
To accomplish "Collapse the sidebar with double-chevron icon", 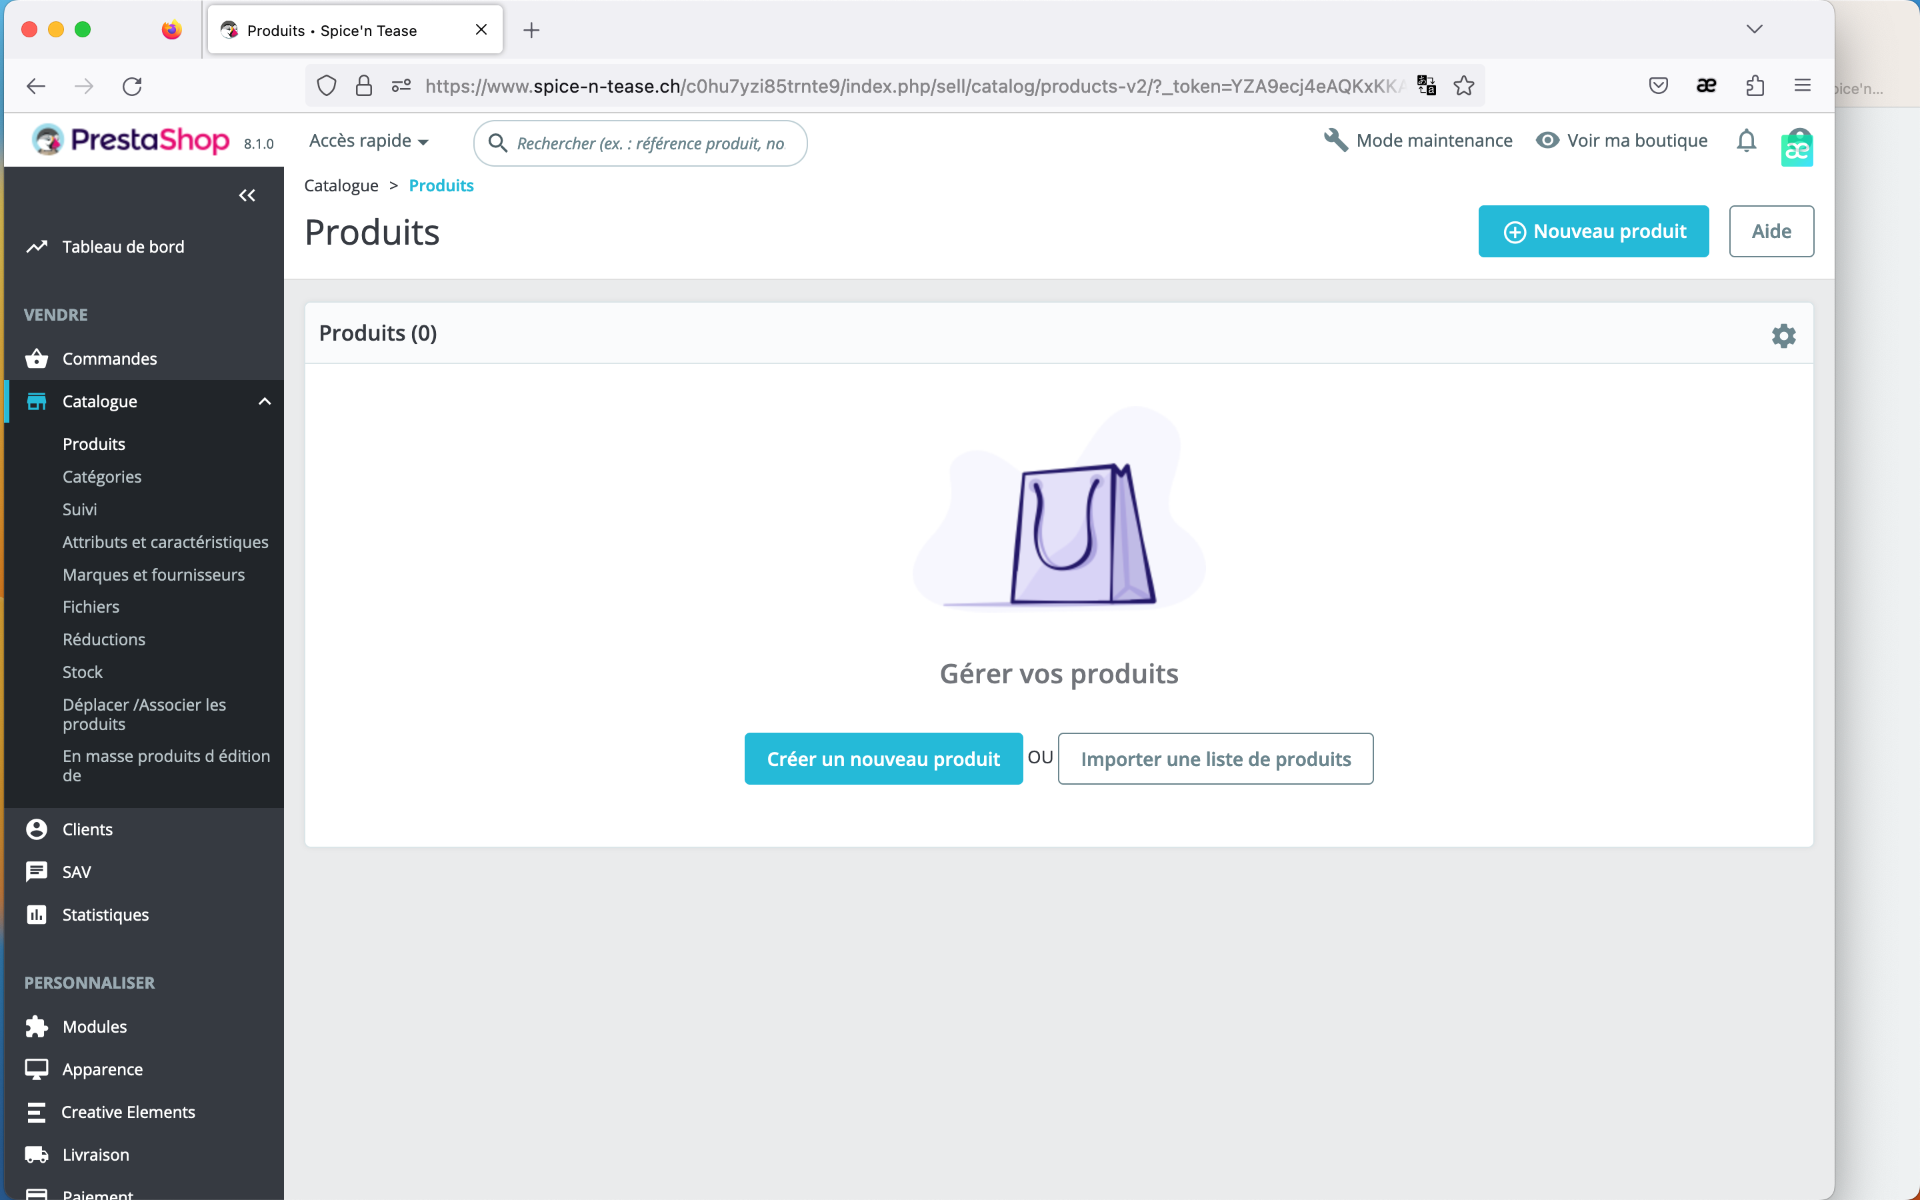I will pos(247,195).
